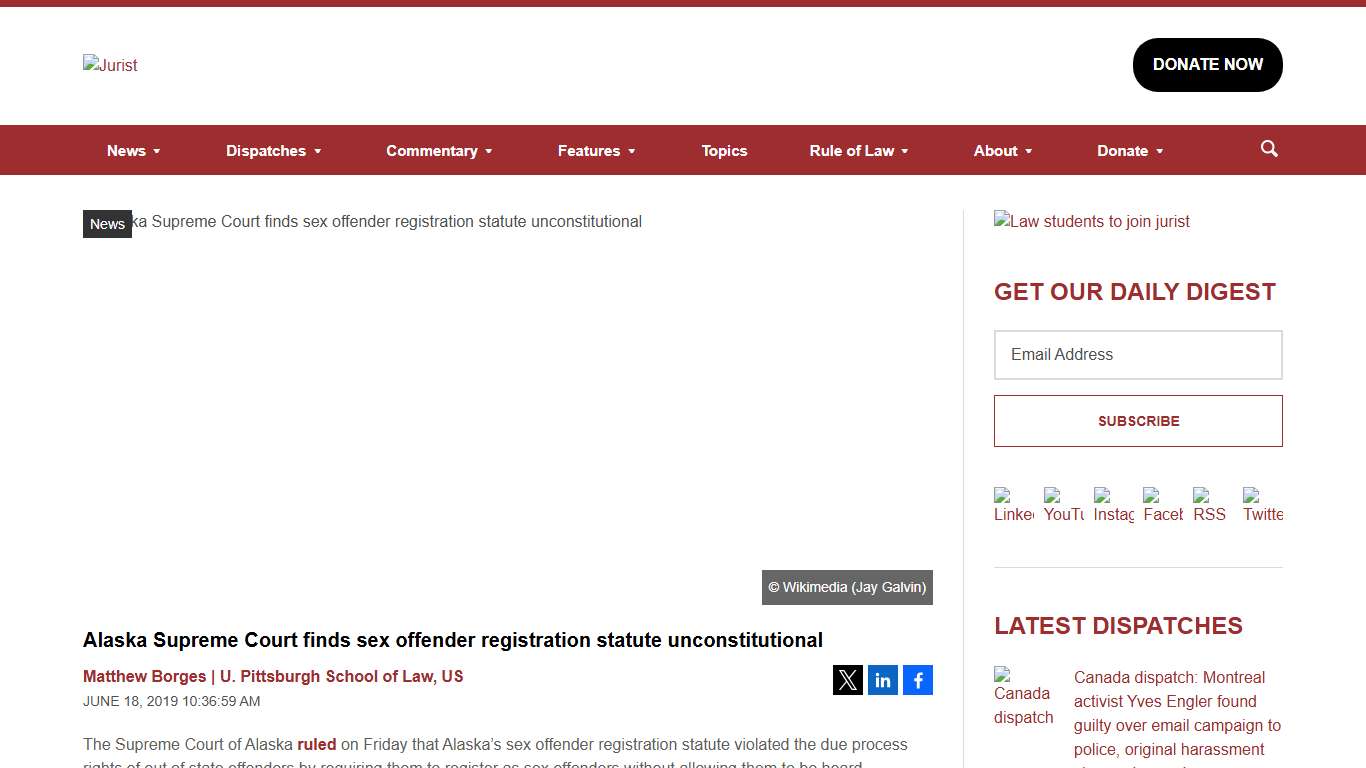1366x768 pixels.
Task: Expand the Dispatches dropdown menu
Action: tap(273, 151)
